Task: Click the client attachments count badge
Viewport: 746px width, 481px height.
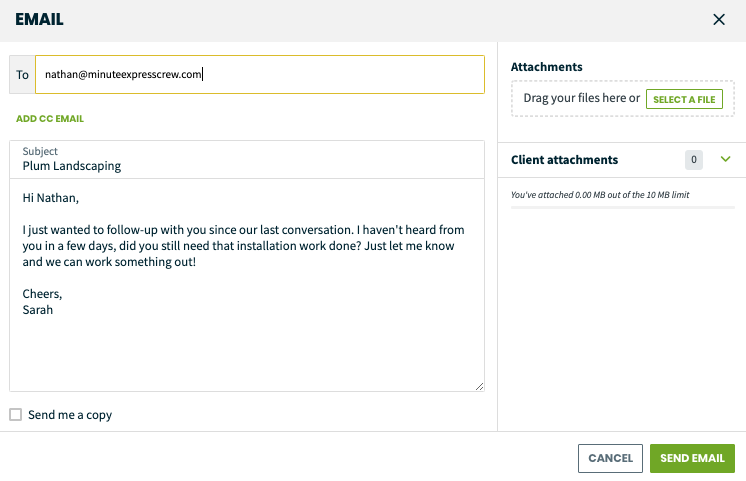Action: click(694, 159)
